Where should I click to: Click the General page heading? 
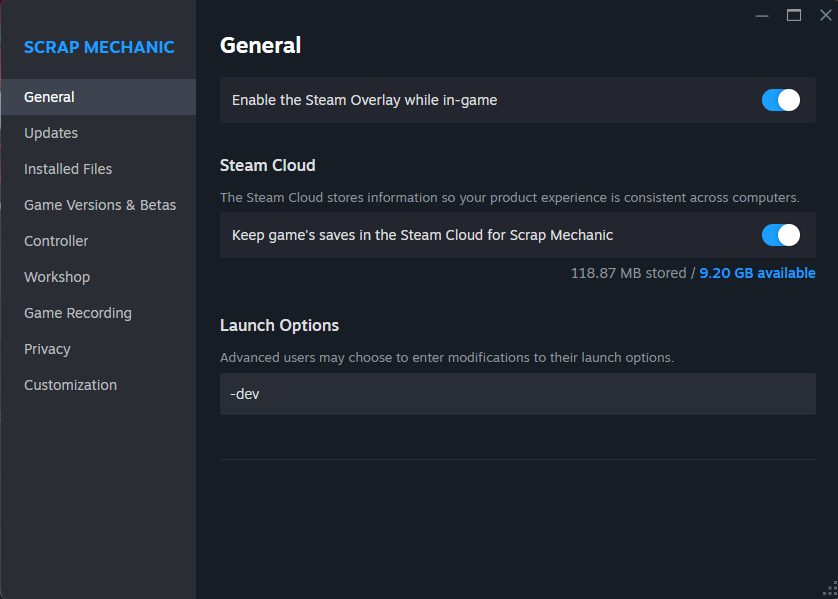[x=261, y=45]
